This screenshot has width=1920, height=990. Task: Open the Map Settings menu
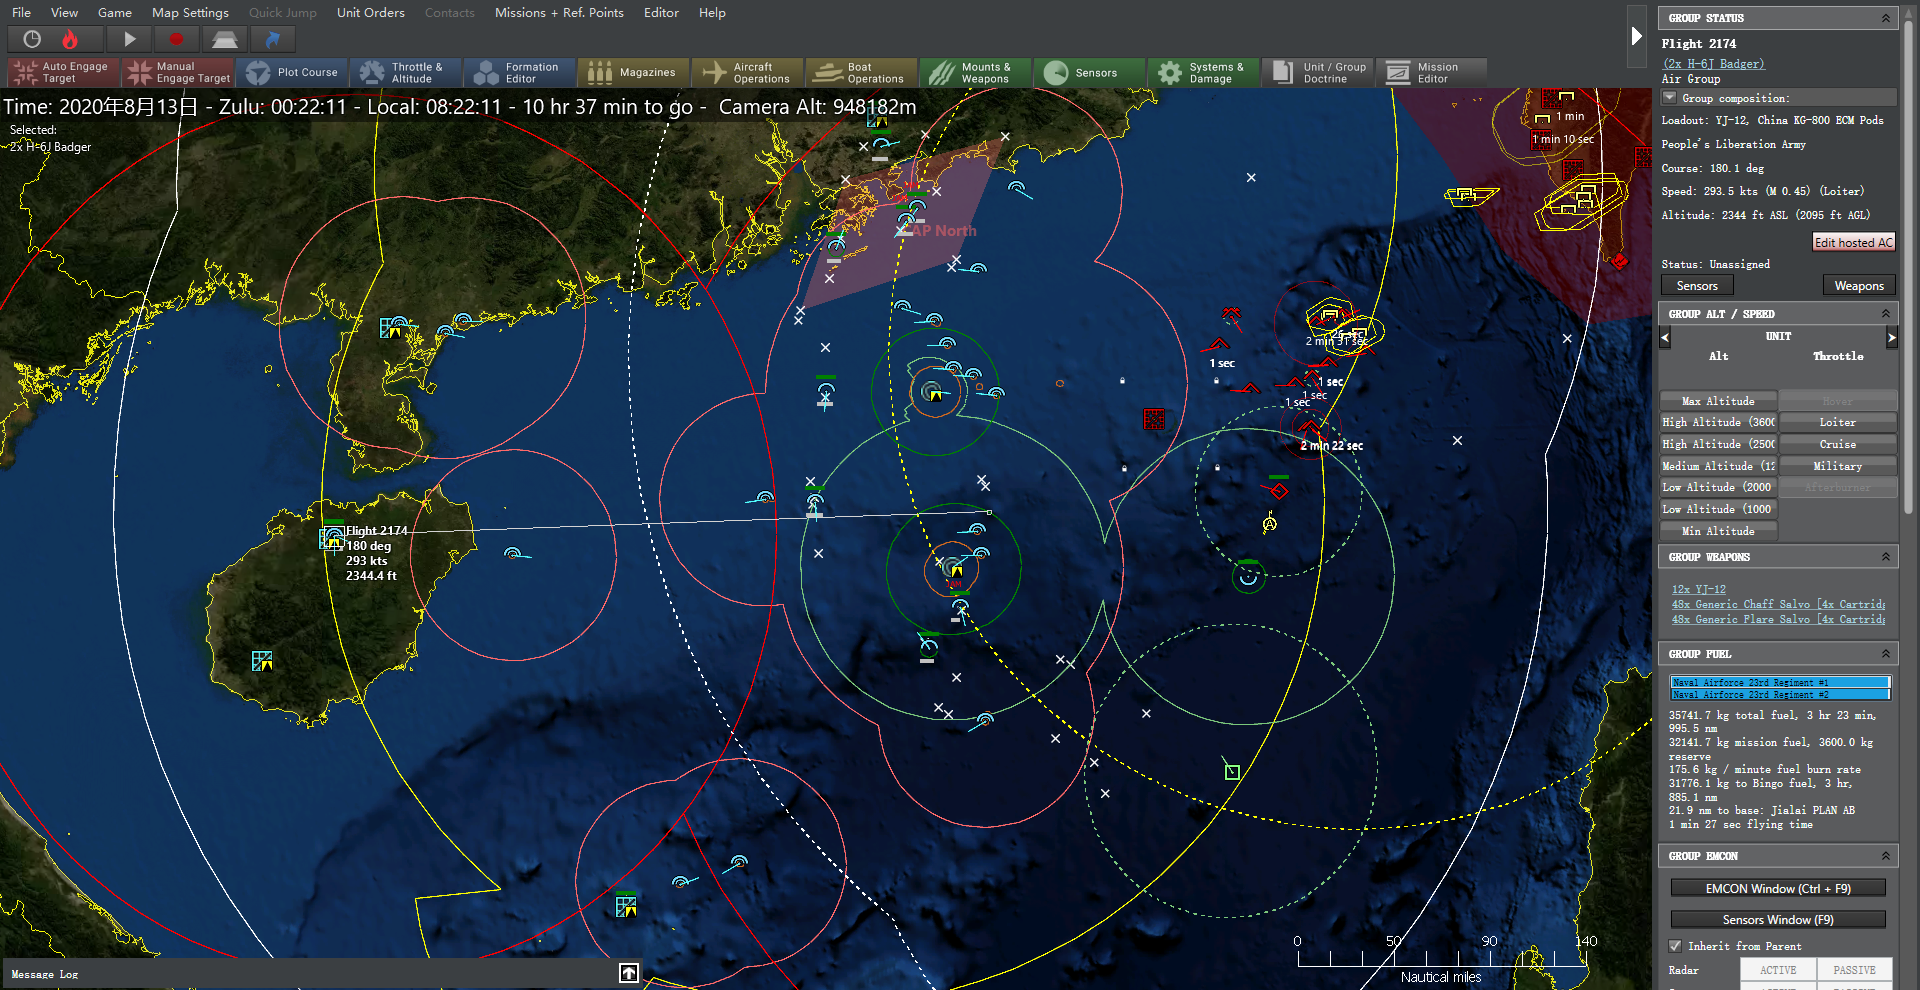190,13
